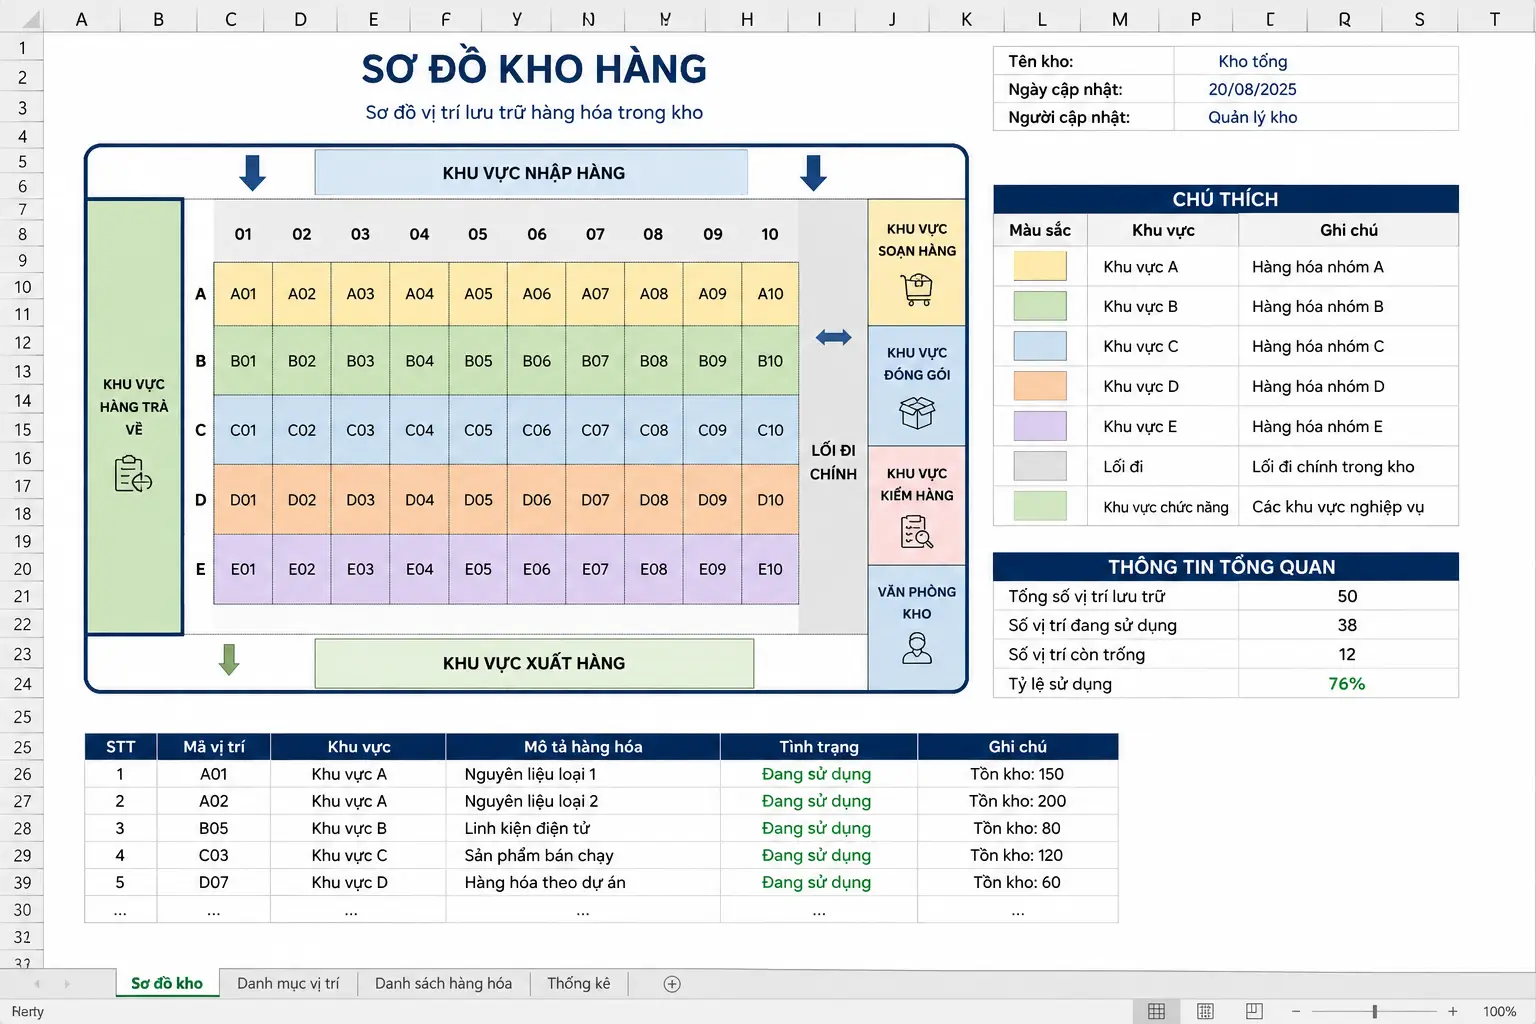
Task: Select storage location A10 in the map
Action: click(x=770, y=294)
